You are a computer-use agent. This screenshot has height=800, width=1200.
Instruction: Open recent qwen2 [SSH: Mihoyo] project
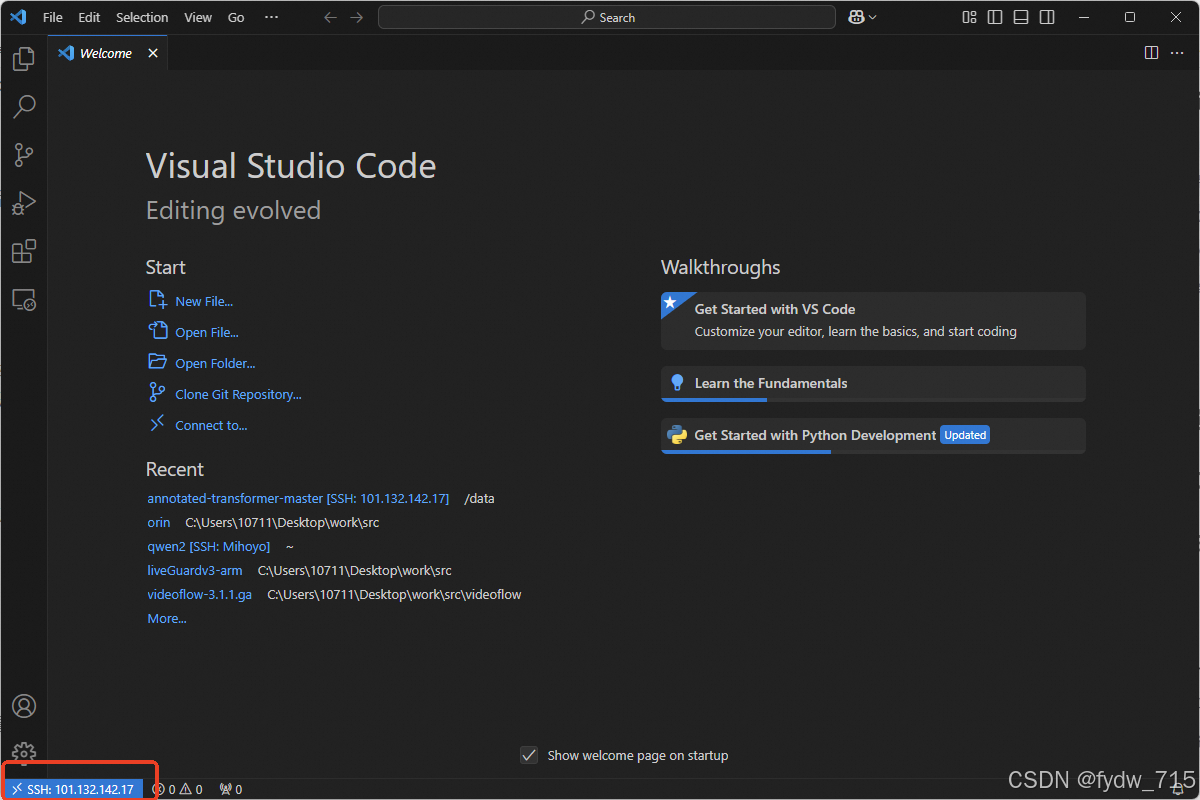click(x=209, y=546)
